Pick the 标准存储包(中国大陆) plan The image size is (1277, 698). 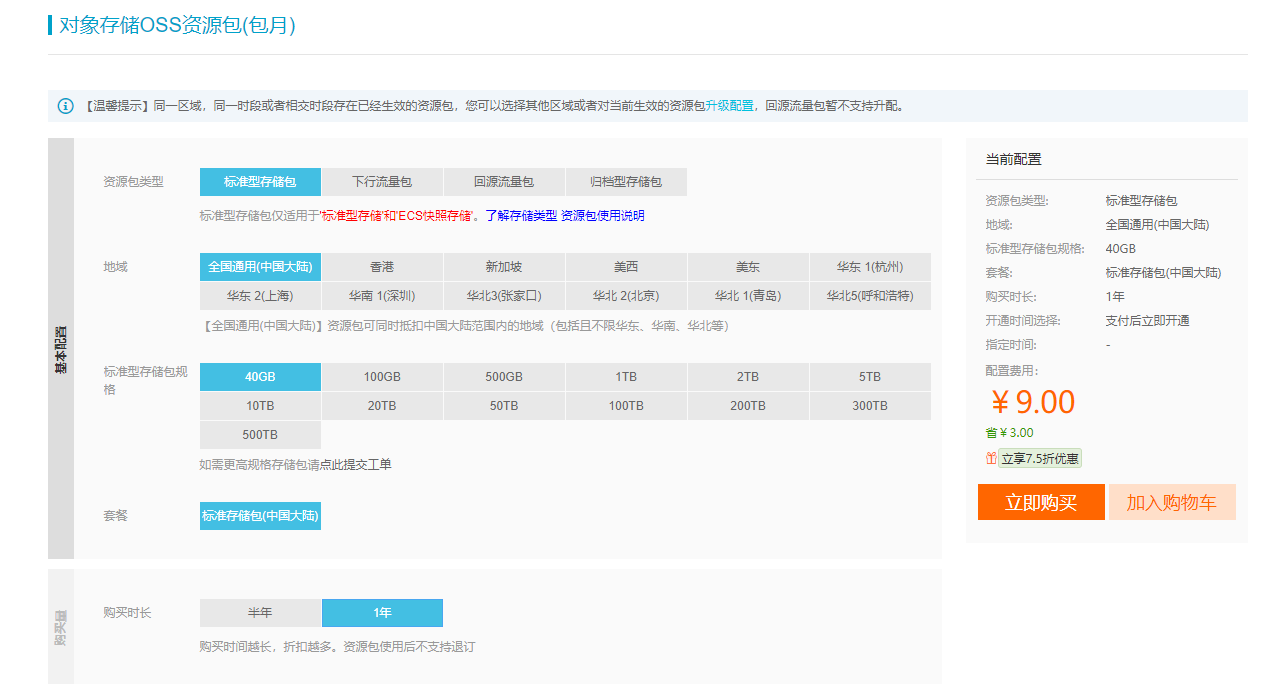[x=260, y=516]
